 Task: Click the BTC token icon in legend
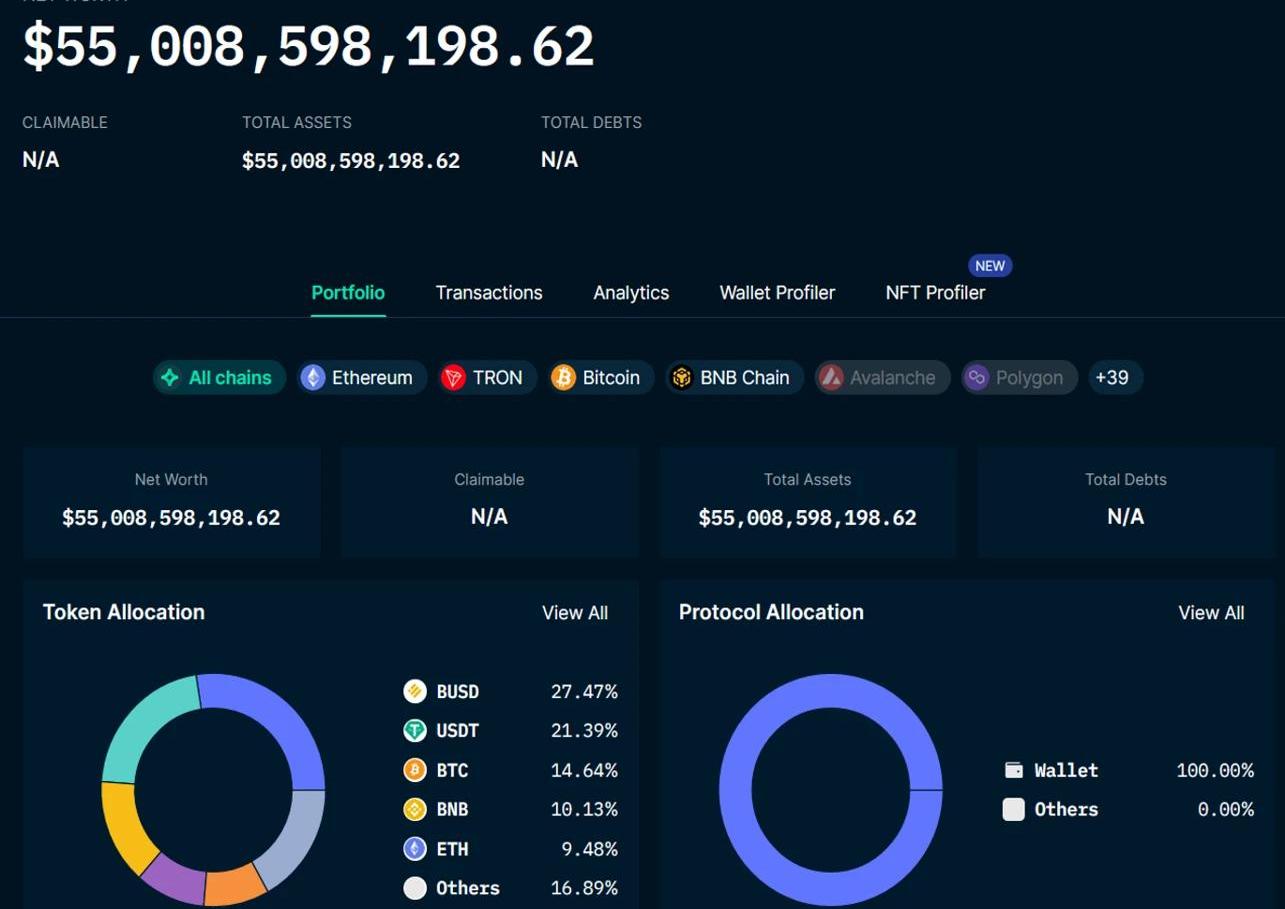(415, 770)
